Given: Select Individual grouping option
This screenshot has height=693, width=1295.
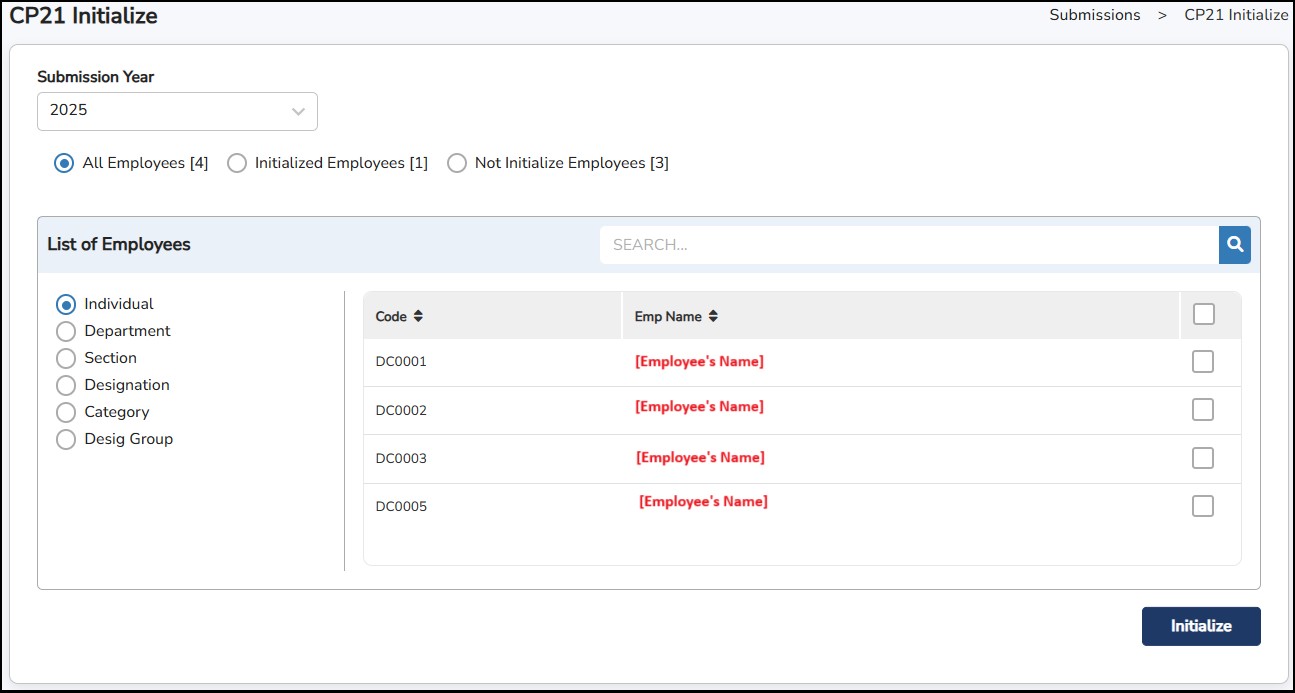Looking at the screenshot, I should point(66,304).
